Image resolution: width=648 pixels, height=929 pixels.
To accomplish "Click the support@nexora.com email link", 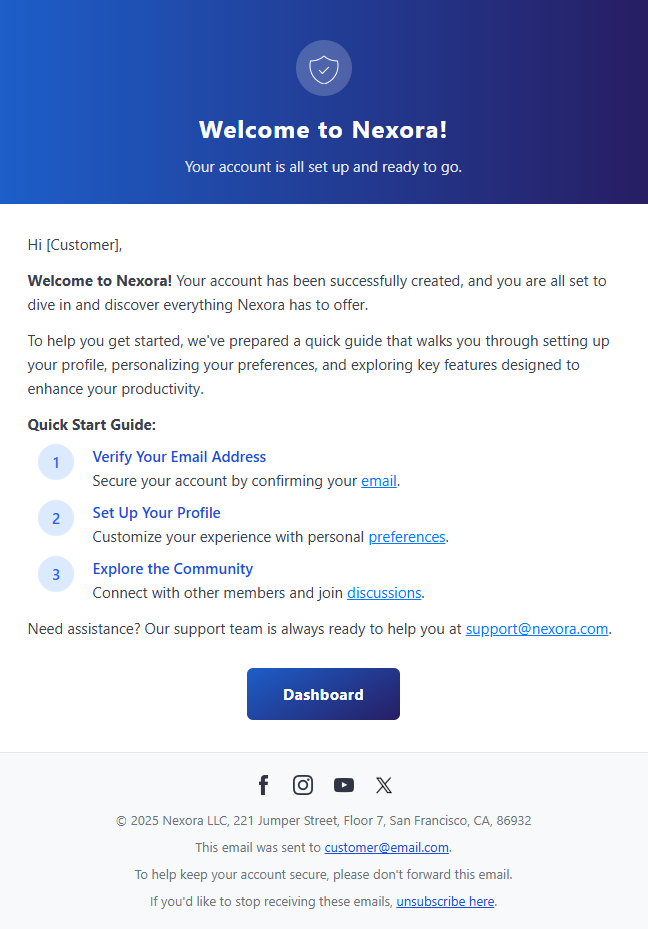I will (x=537, y=629).
